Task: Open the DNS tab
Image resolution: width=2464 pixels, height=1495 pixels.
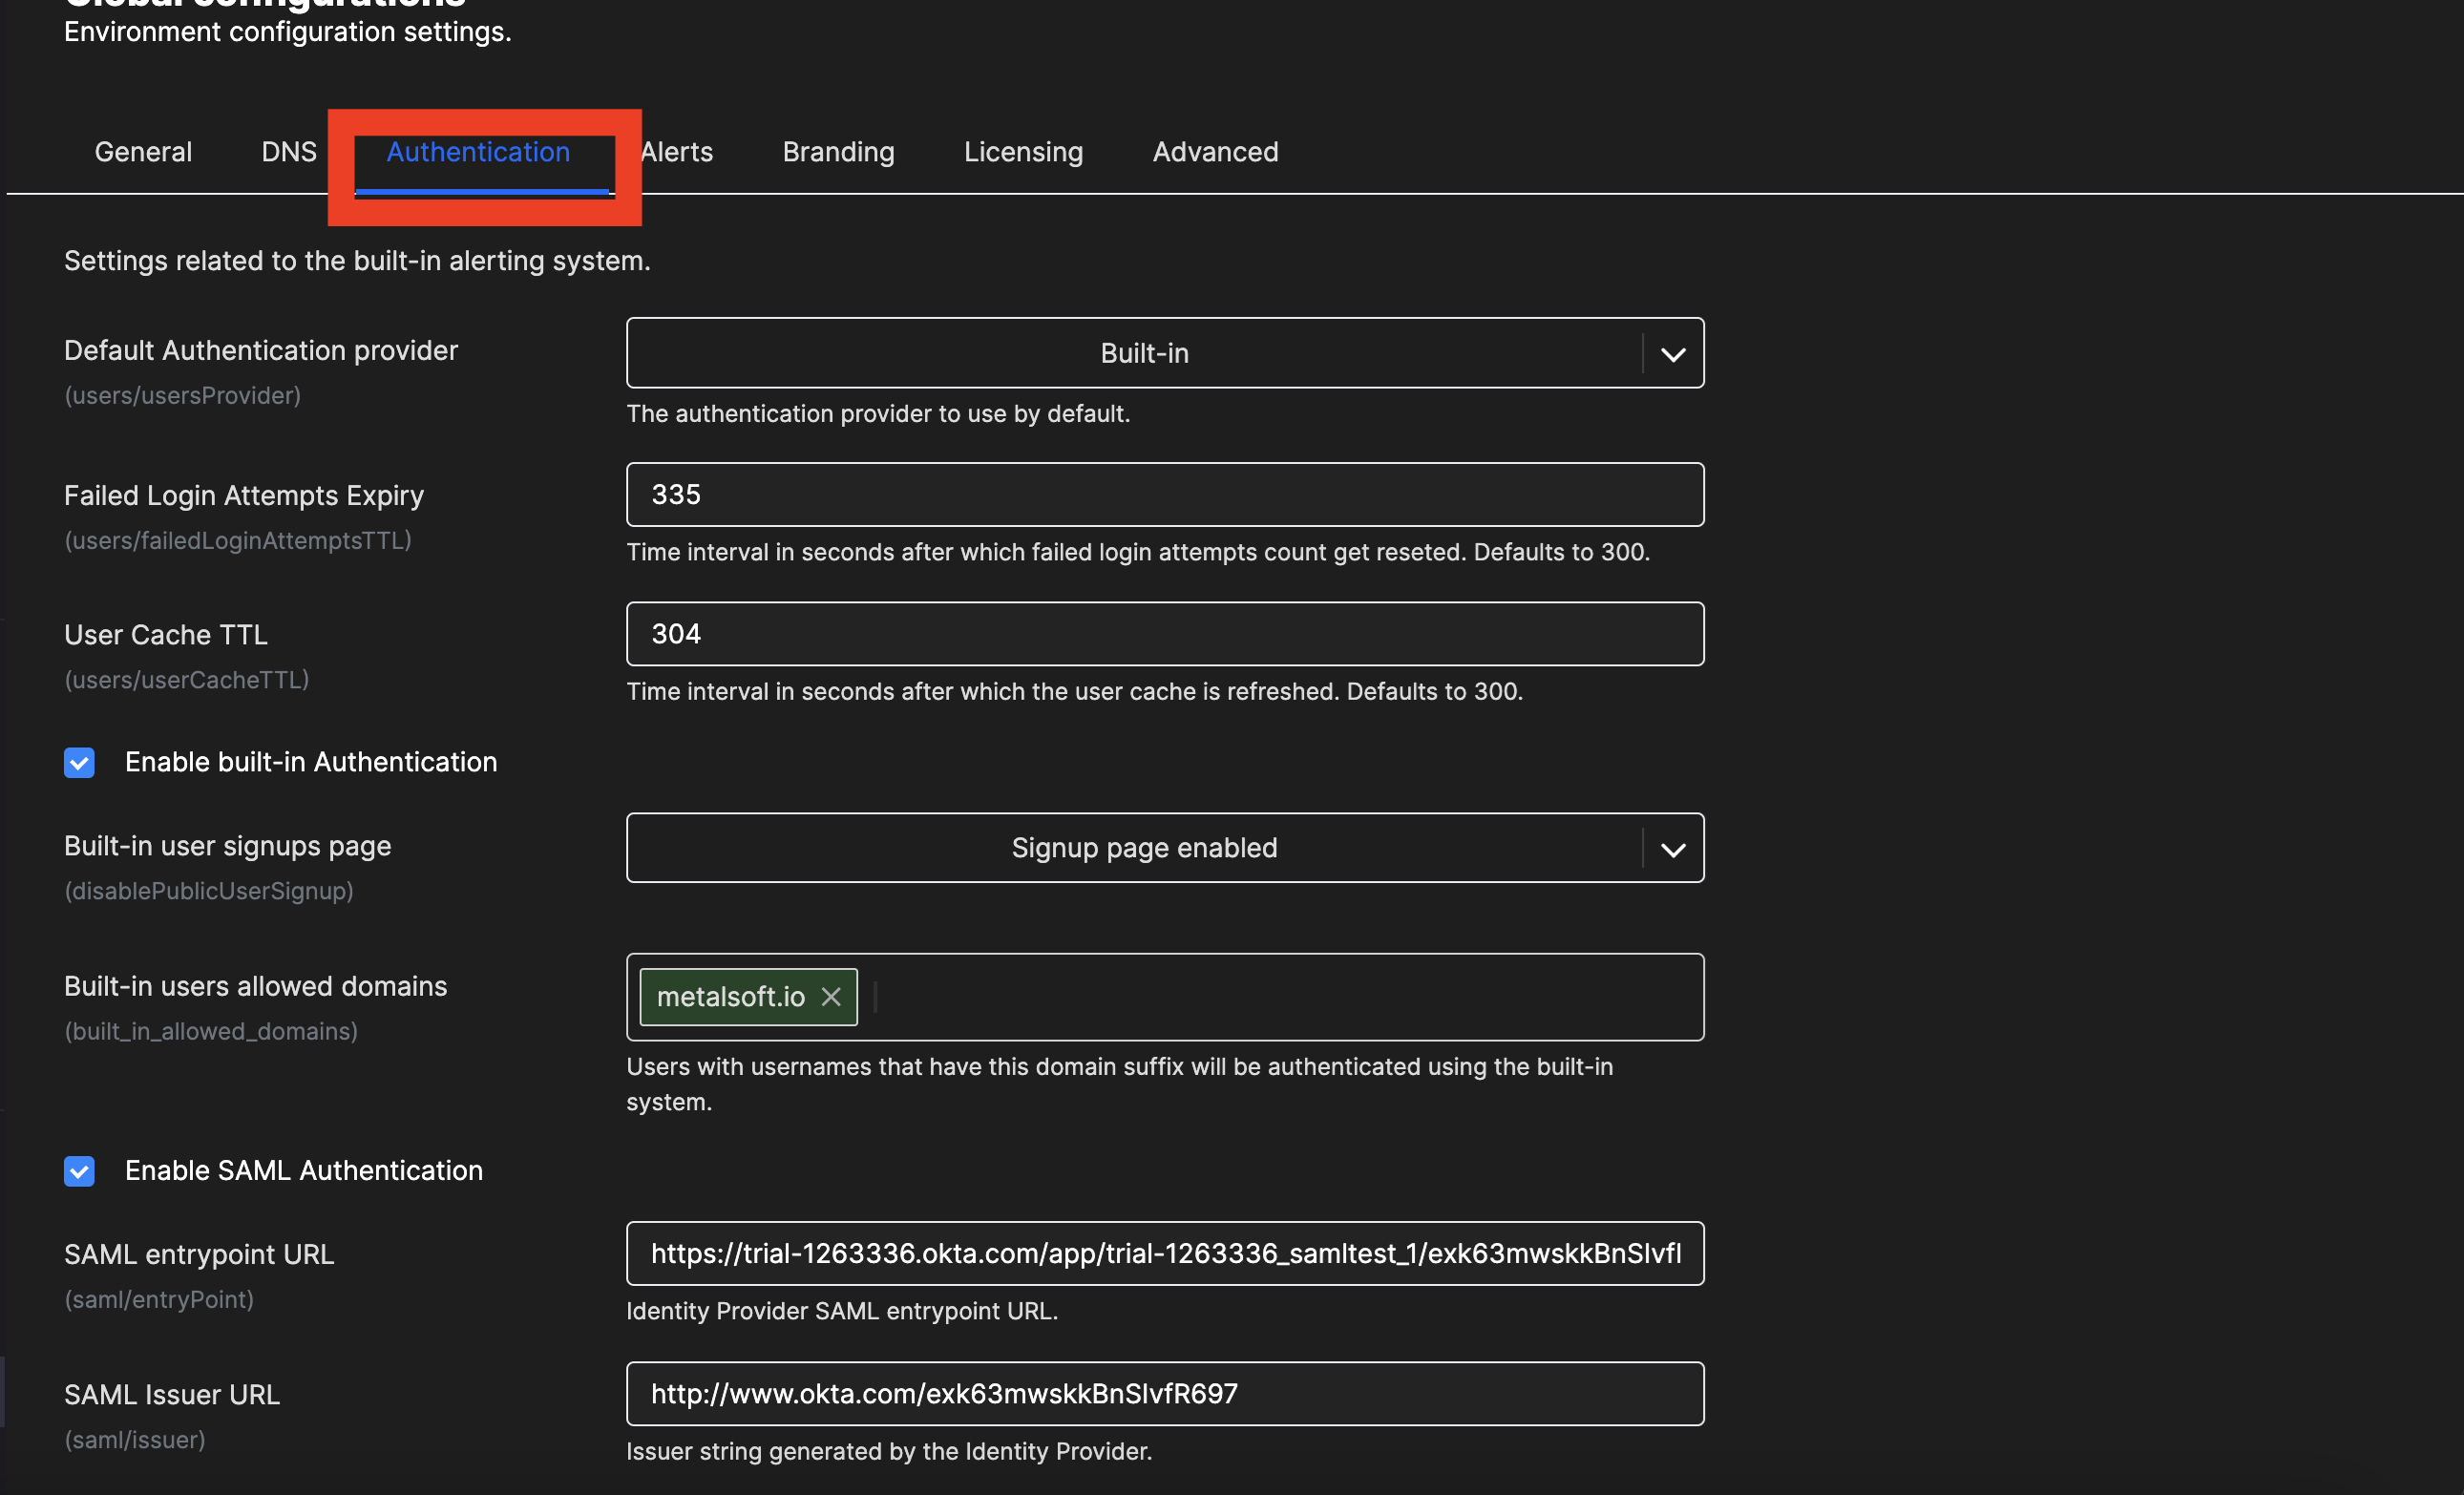Action: click(x=288, y=152)
